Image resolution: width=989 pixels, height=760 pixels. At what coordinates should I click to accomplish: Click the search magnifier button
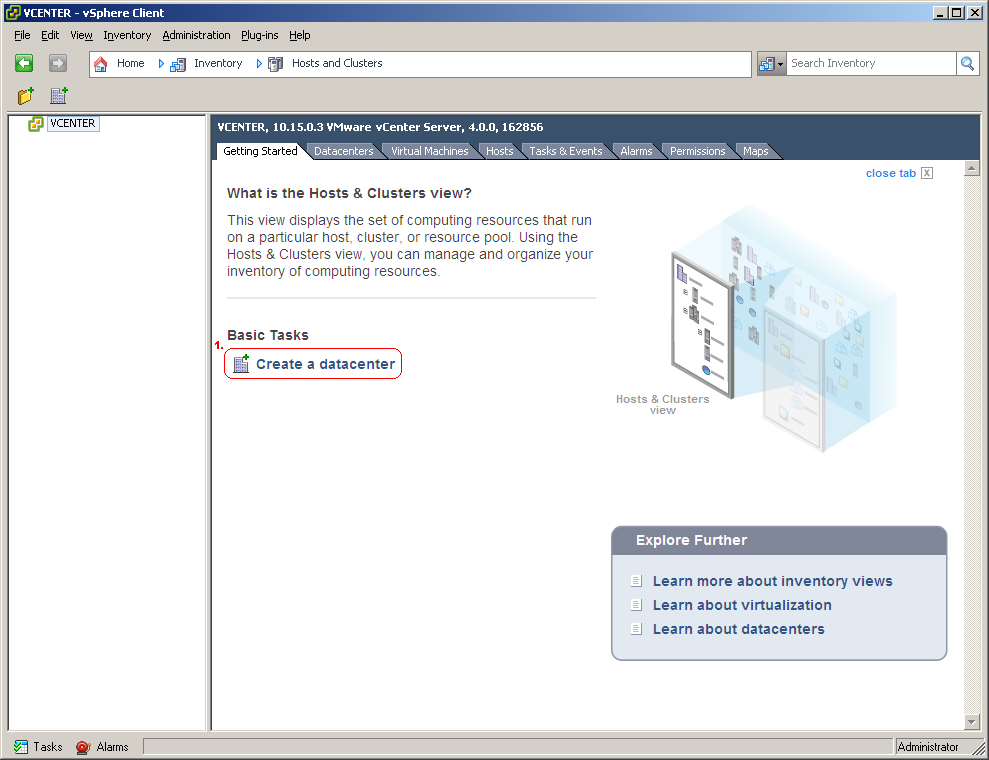[967, 63]
